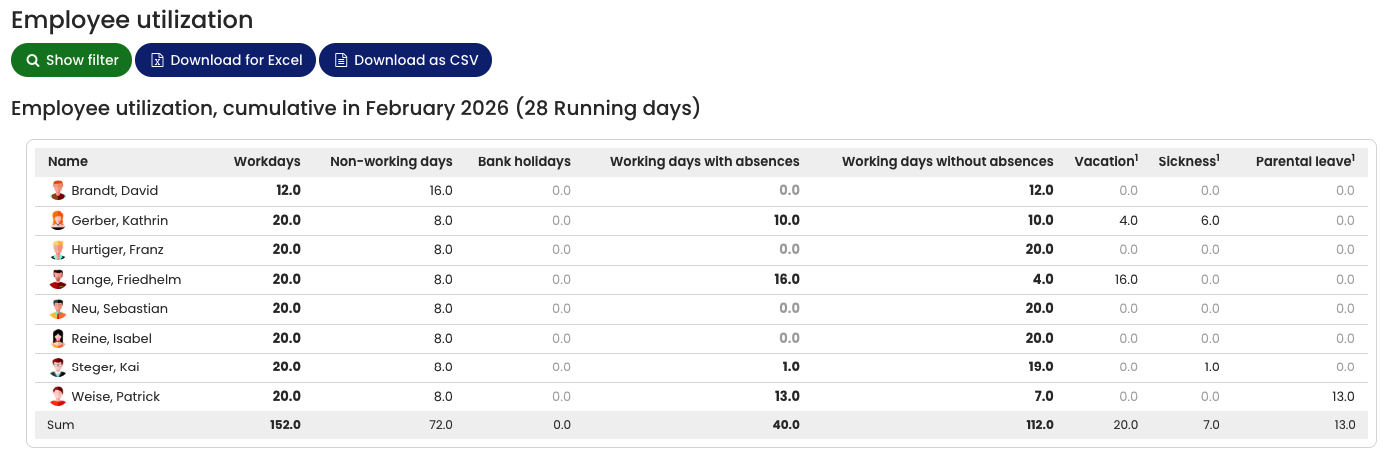This screenshot has height=460, width=1385.
Task: Click Friedhelm Lange's avatar icon
Action: pyautogui.click(x=58, y=280)
